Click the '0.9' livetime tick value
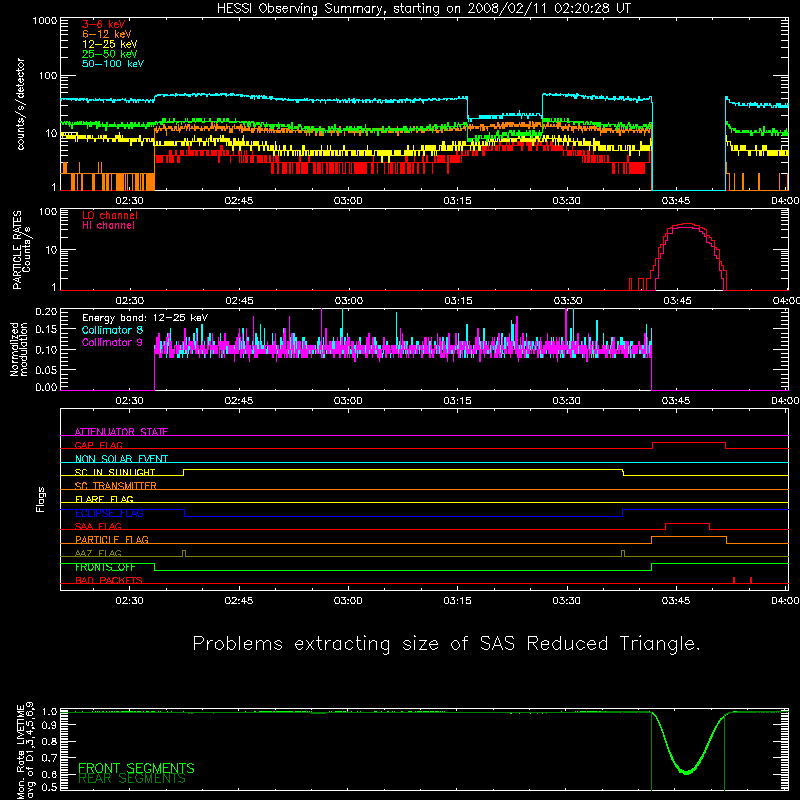The image size is (800, 800). pos(50,725)
